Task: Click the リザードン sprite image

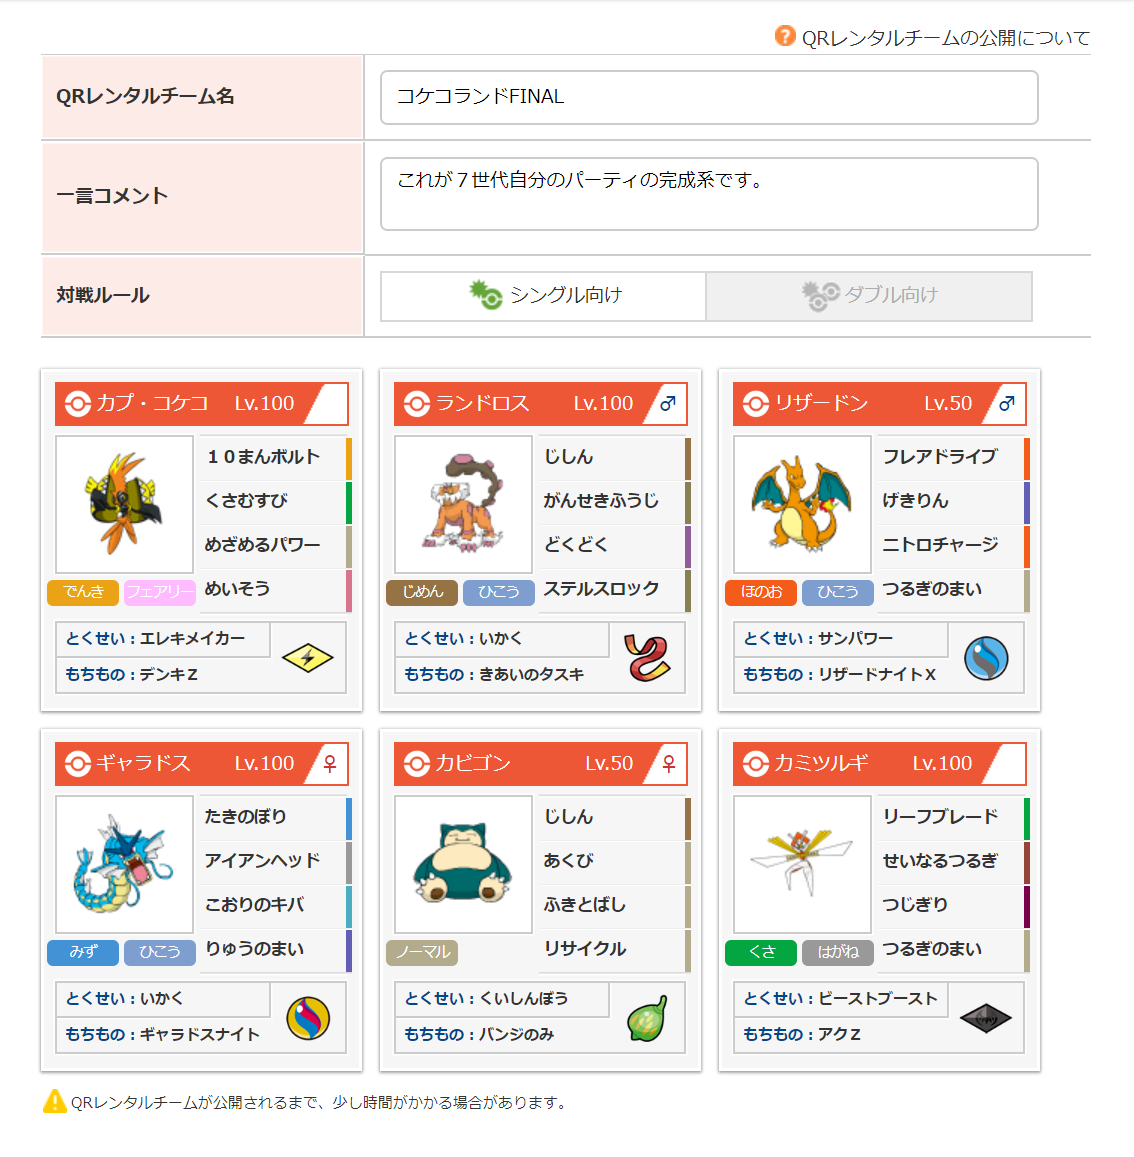Action: click(x=802, y=504)
